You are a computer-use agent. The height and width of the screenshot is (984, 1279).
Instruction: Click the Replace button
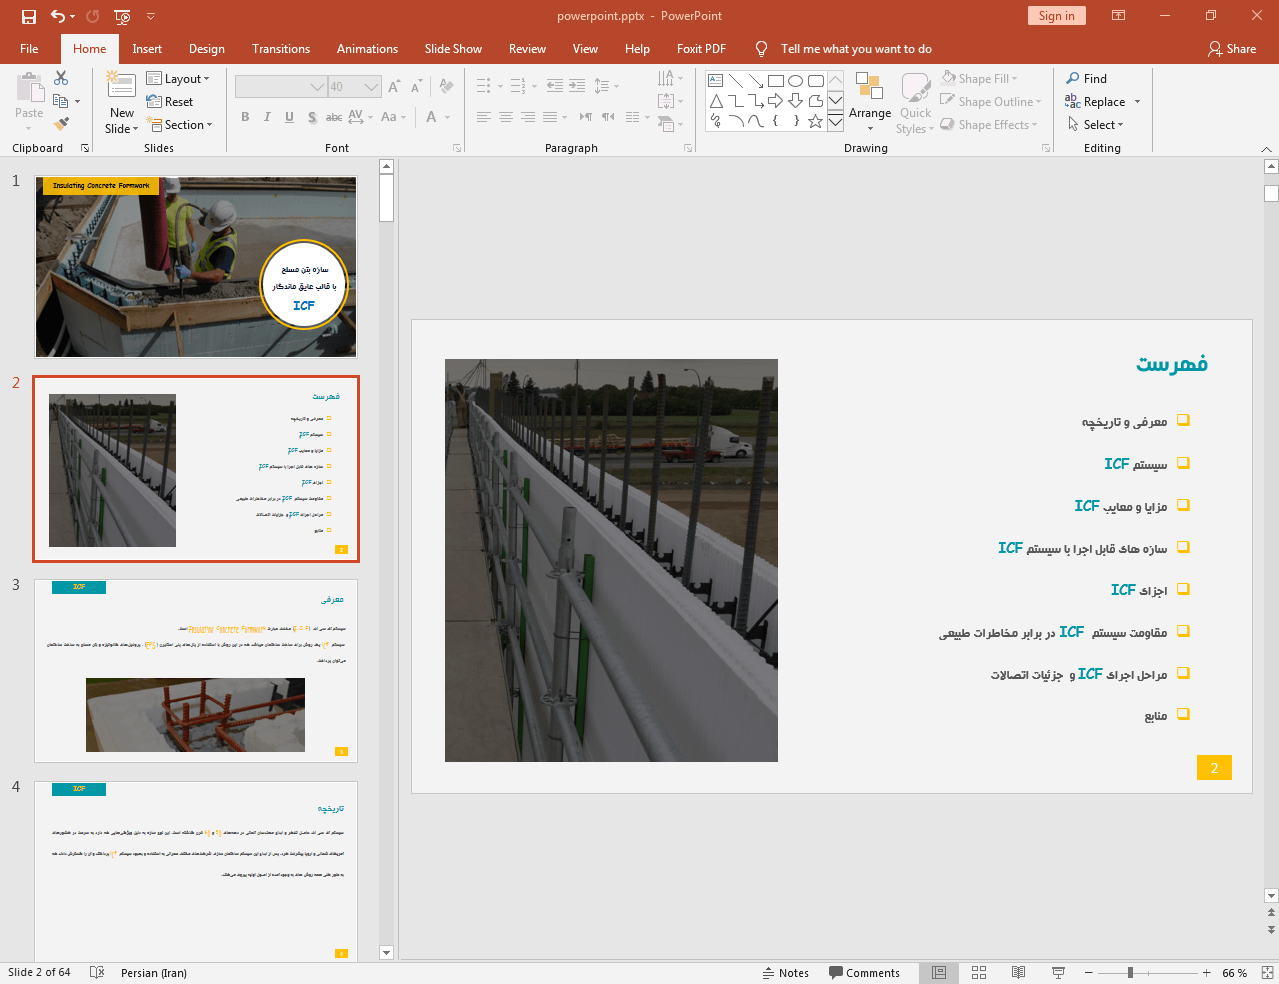[x=1103, y=102]
